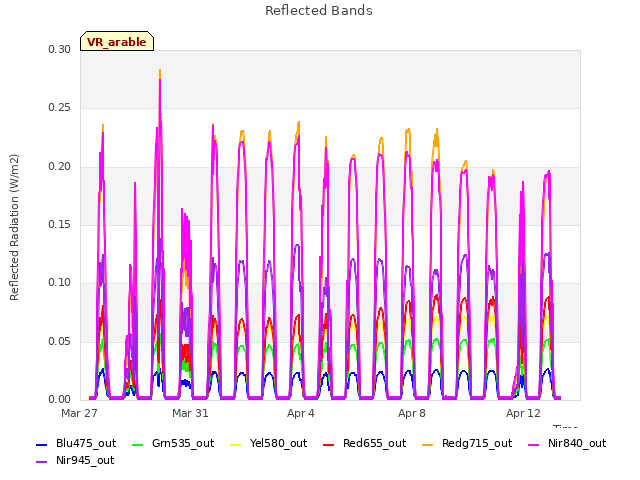This screenshot has height=480, width=640.
Task: Click the Blu475_out legend label
Action: [86, 443]
